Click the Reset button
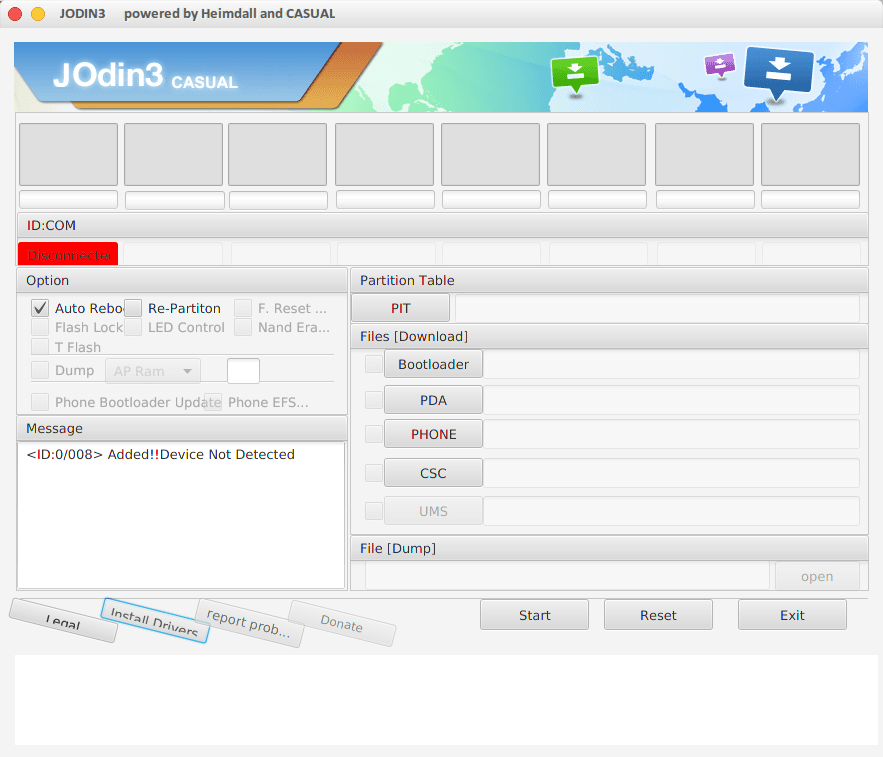 (x=658, y=615)
